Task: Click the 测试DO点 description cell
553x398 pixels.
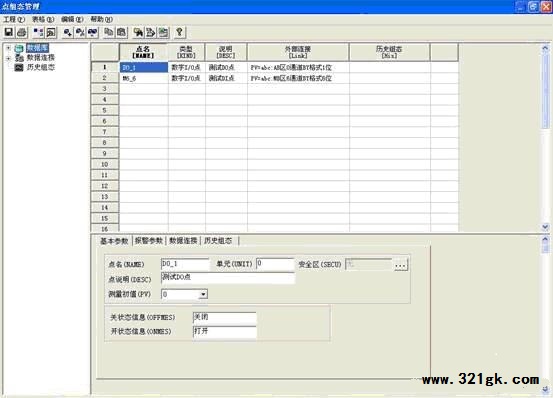Action: [x=226, y=67]
